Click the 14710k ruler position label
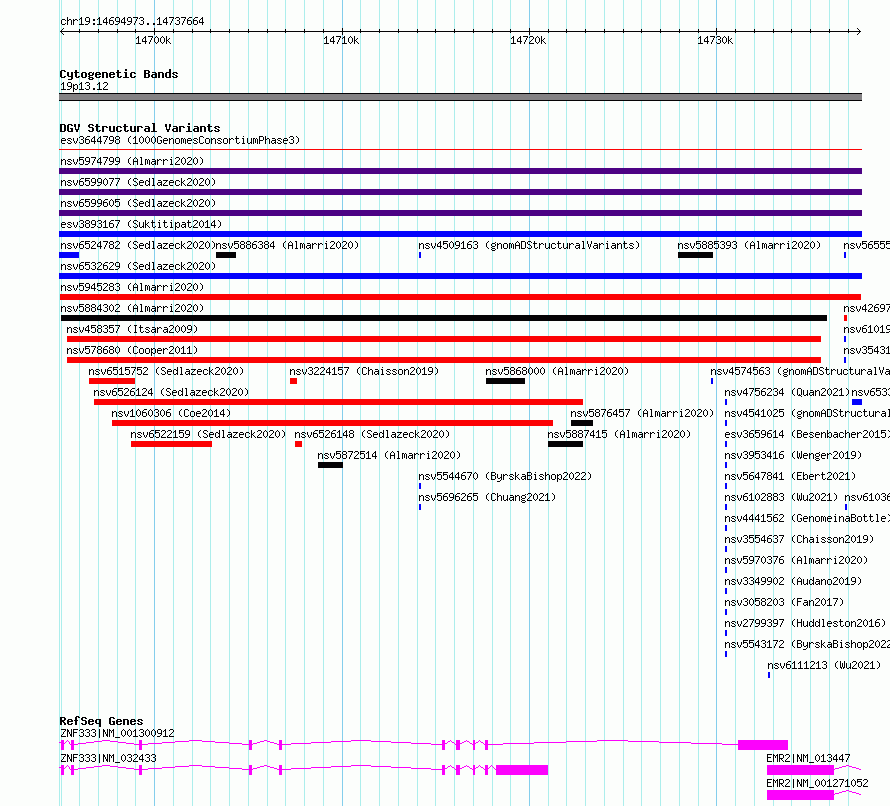 click(x=341, y=40)
